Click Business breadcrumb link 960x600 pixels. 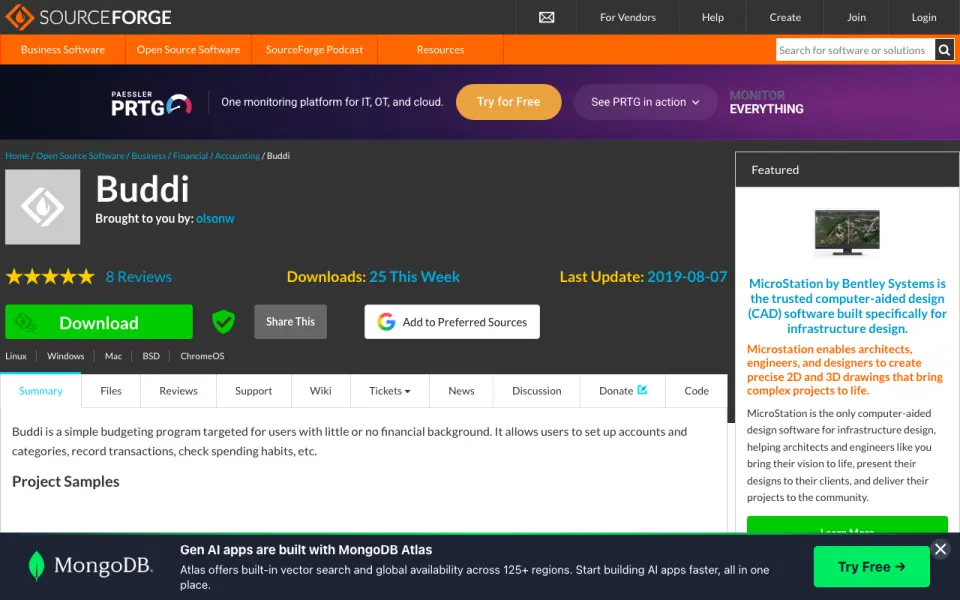pyautogui.click(x=149, y=156)
